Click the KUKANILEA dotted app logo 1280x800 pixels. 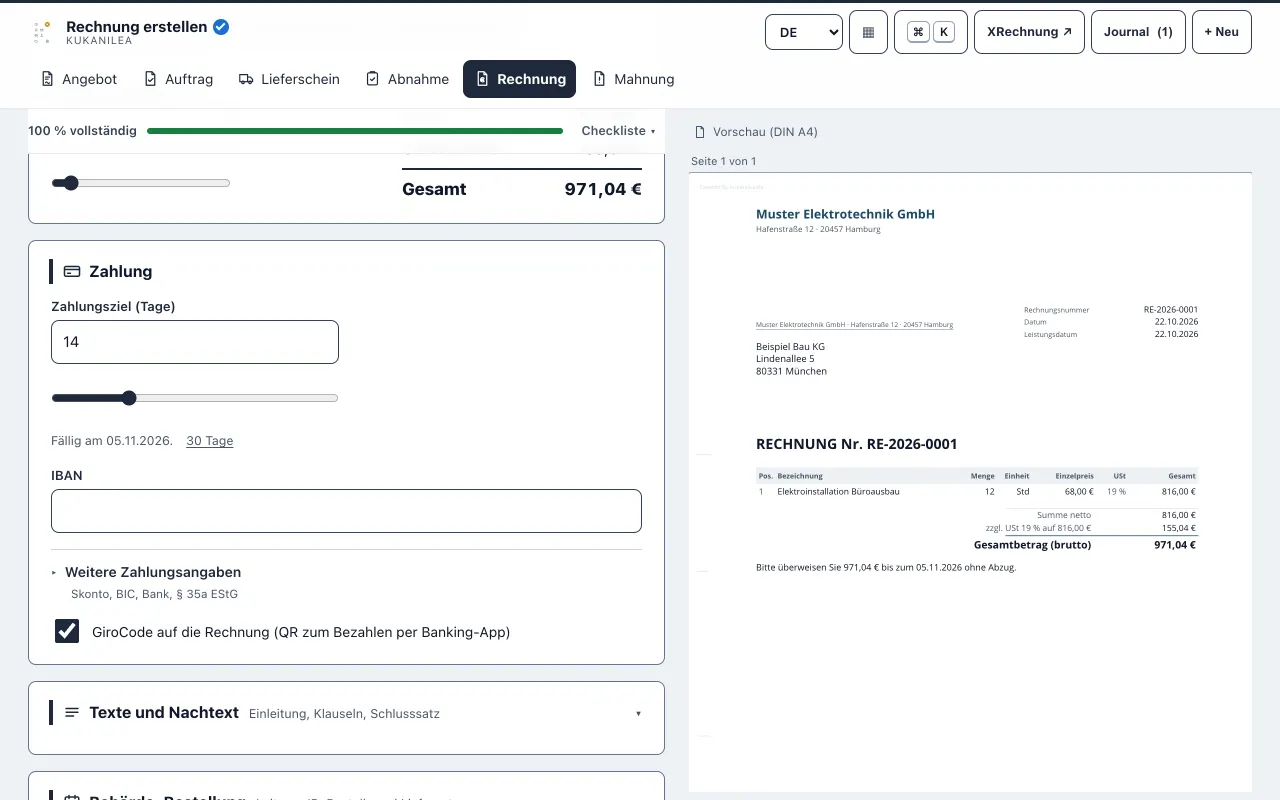point(41,33)
